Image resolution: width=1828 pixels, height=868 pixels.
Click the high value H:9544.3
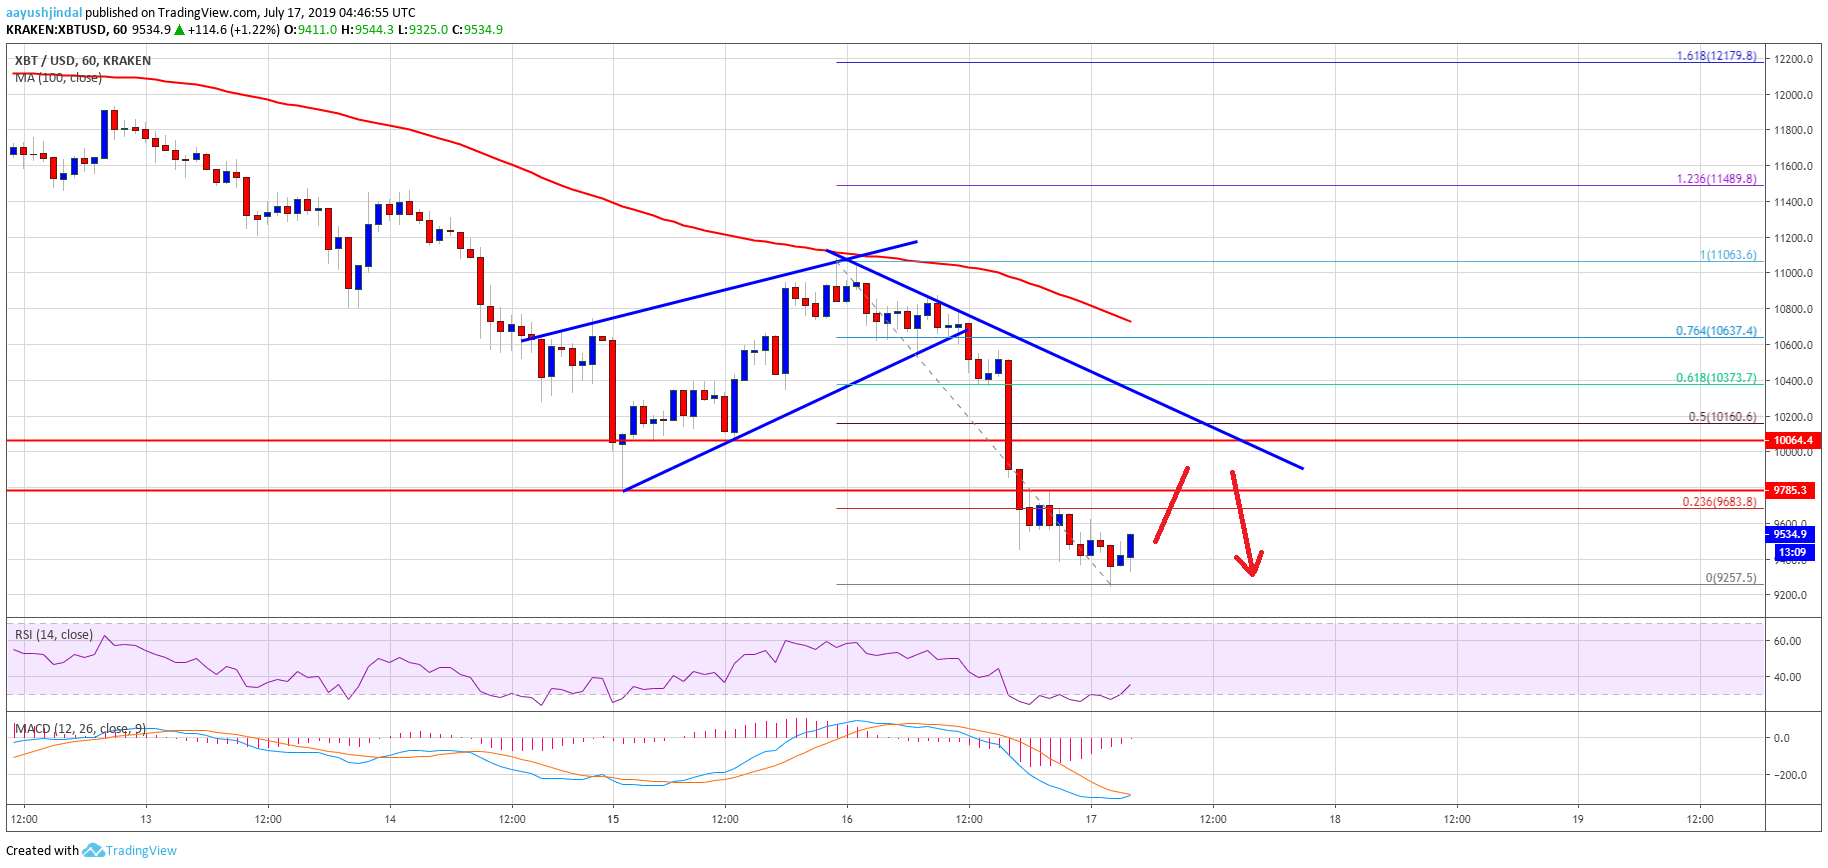pos(368,30)
